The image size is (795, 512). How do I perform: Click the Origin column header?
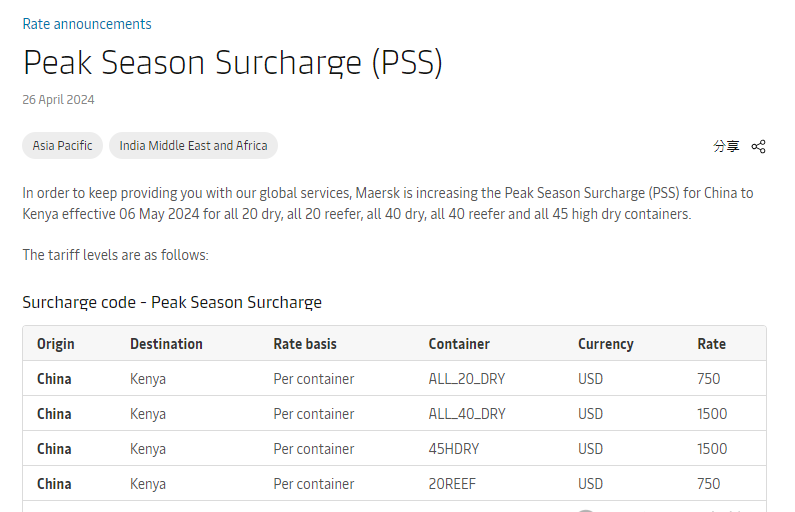click(56, 344)
